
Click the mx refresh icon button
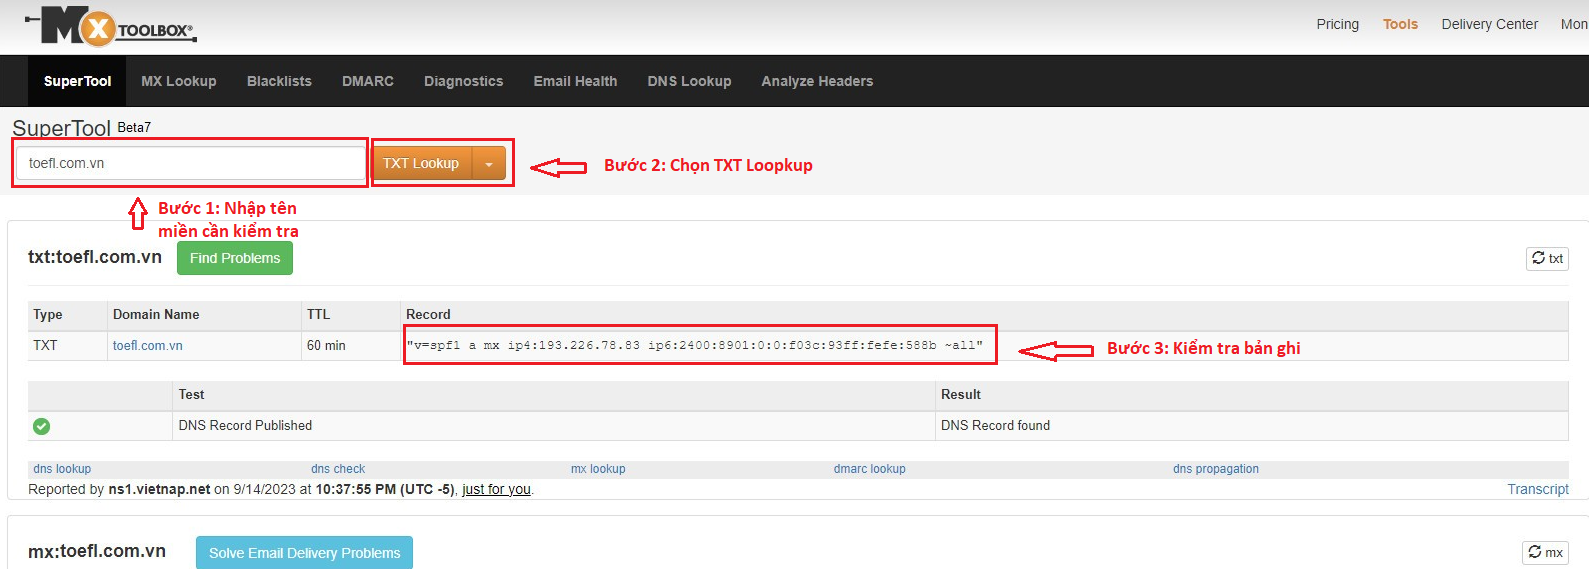click(1546, 552)
